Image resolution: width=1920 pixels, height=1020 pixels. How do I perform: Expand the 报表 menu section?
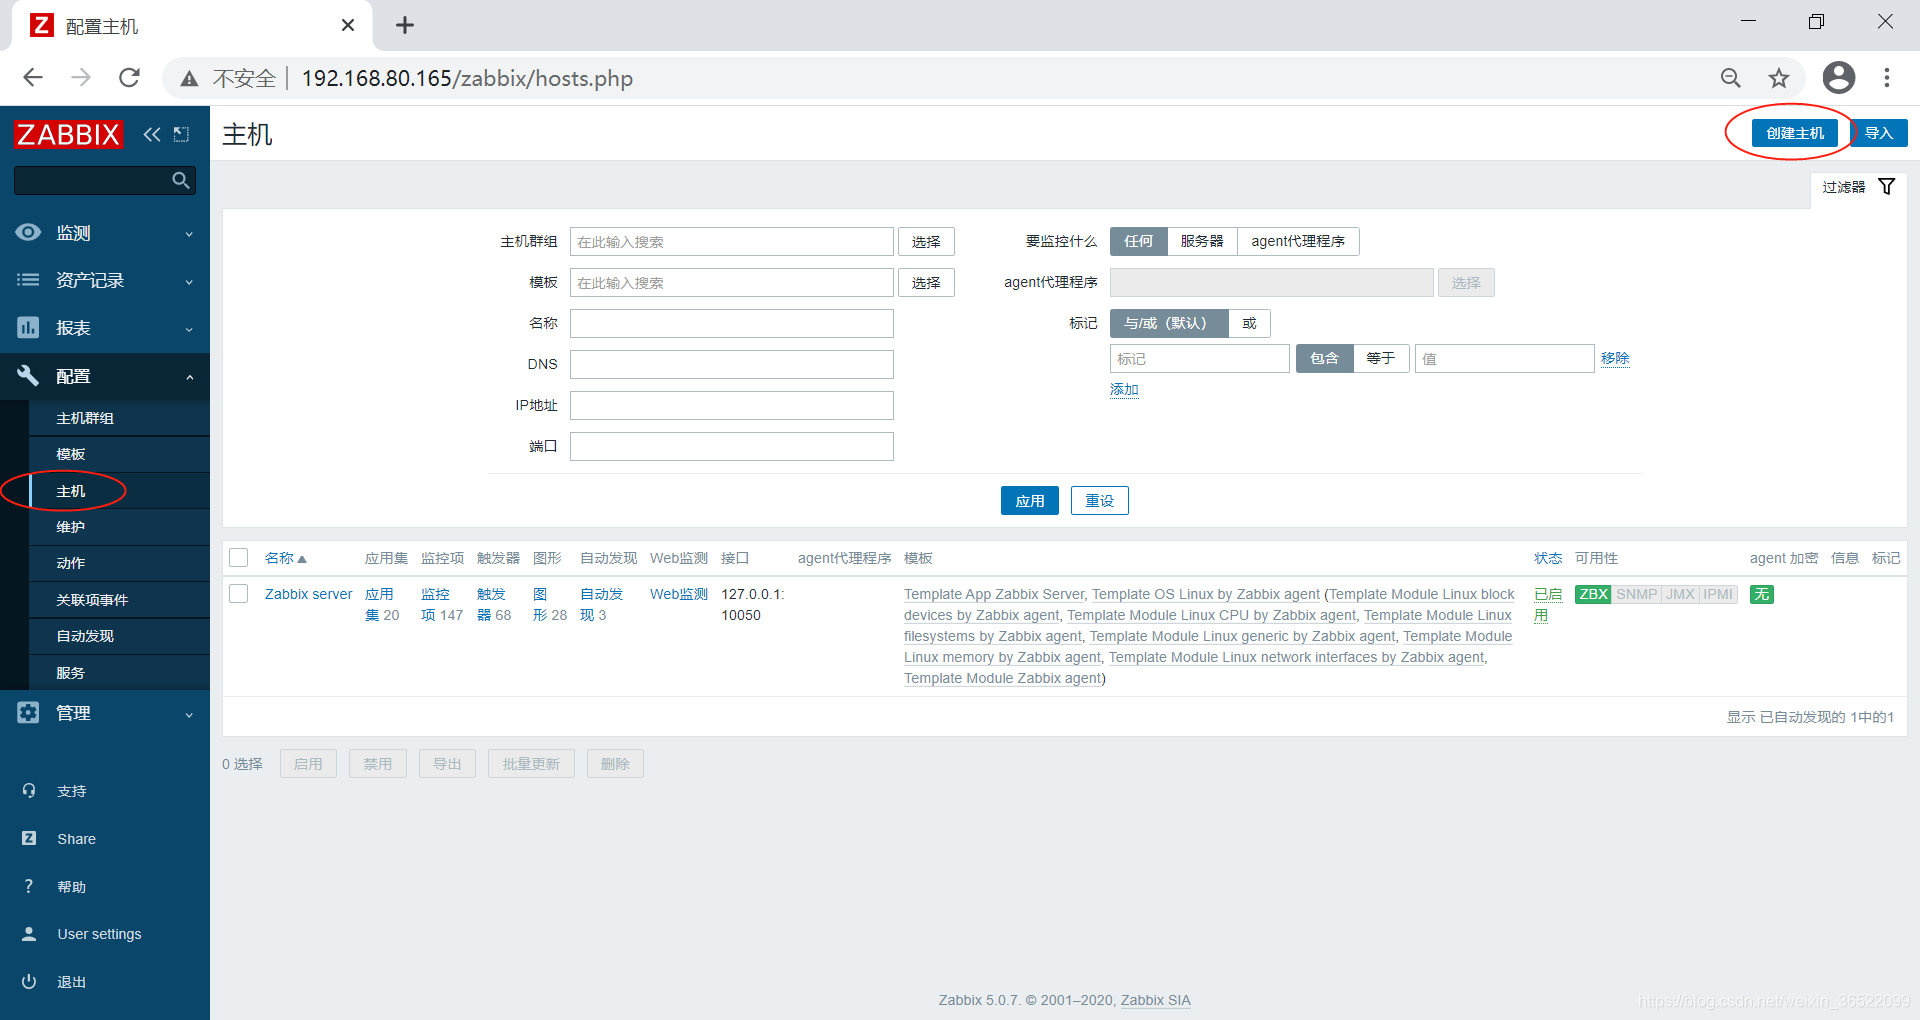(105, 328)
